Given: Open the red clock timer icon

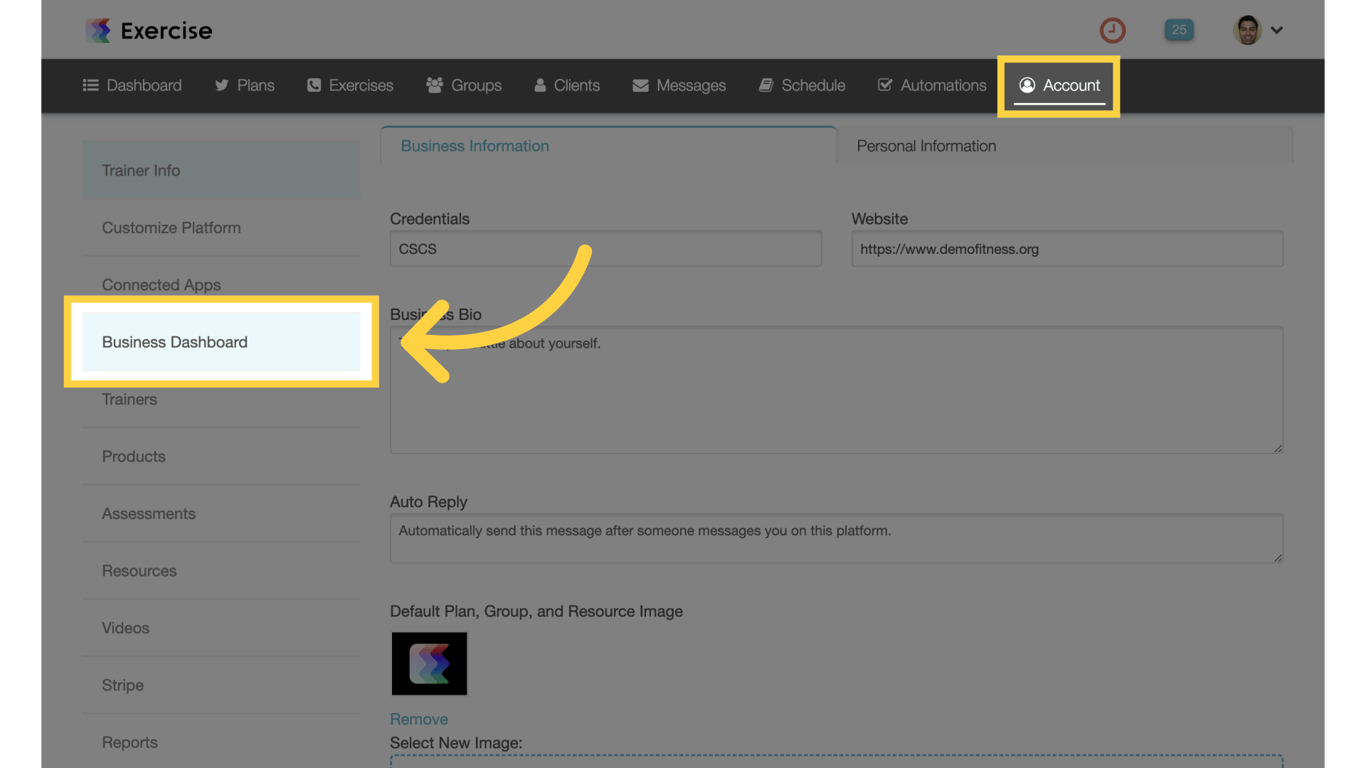Looking at the screenshot, I should pyautogui.click(x=1112, y=30).
